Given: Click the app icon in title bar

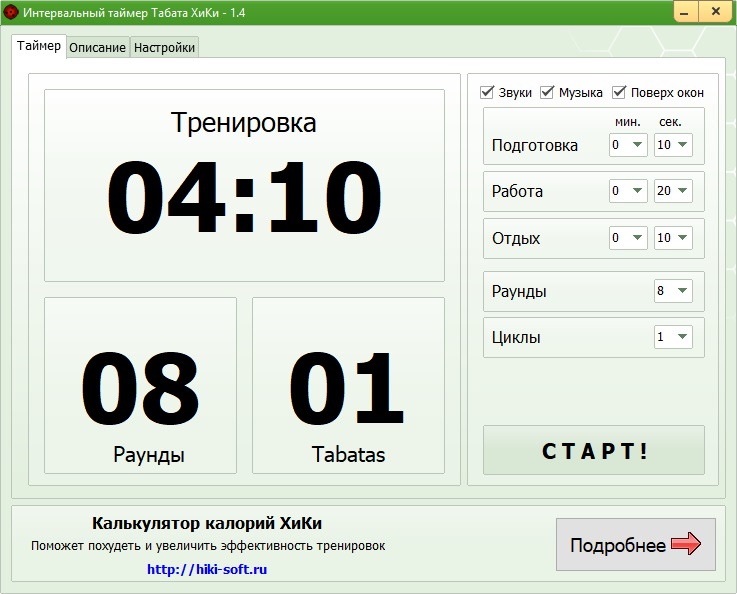Looking at the screenshot, I should (11, 12).
